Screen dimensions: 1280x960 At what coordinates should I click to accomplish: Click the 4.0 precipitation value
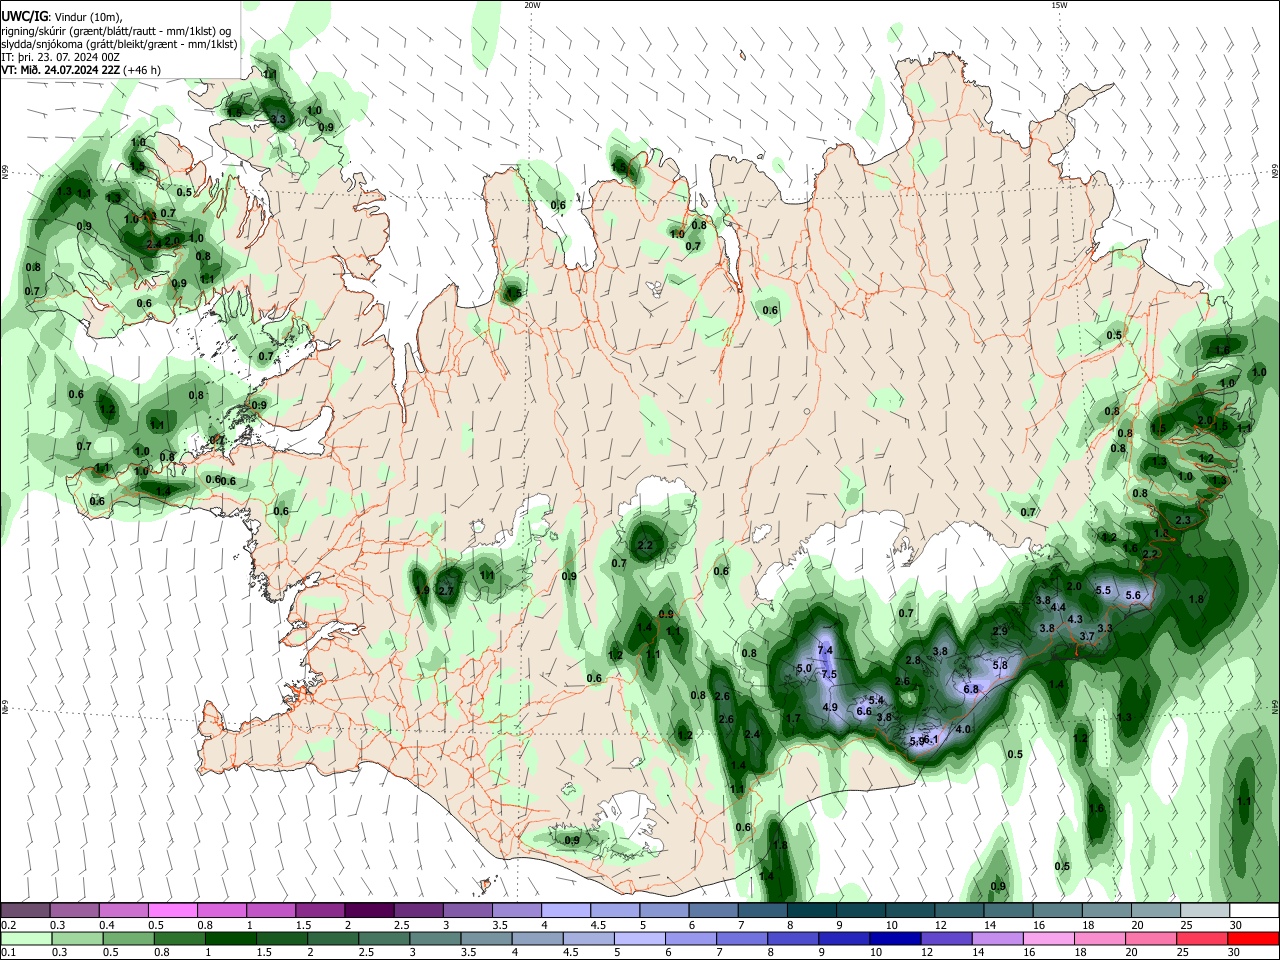click(964, 729)
